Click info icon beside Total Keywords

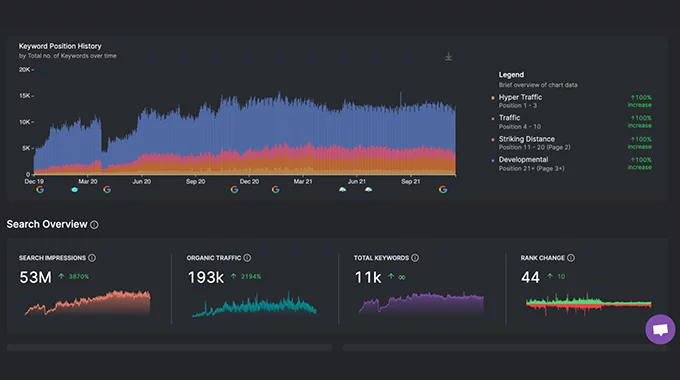pos(415,258)
